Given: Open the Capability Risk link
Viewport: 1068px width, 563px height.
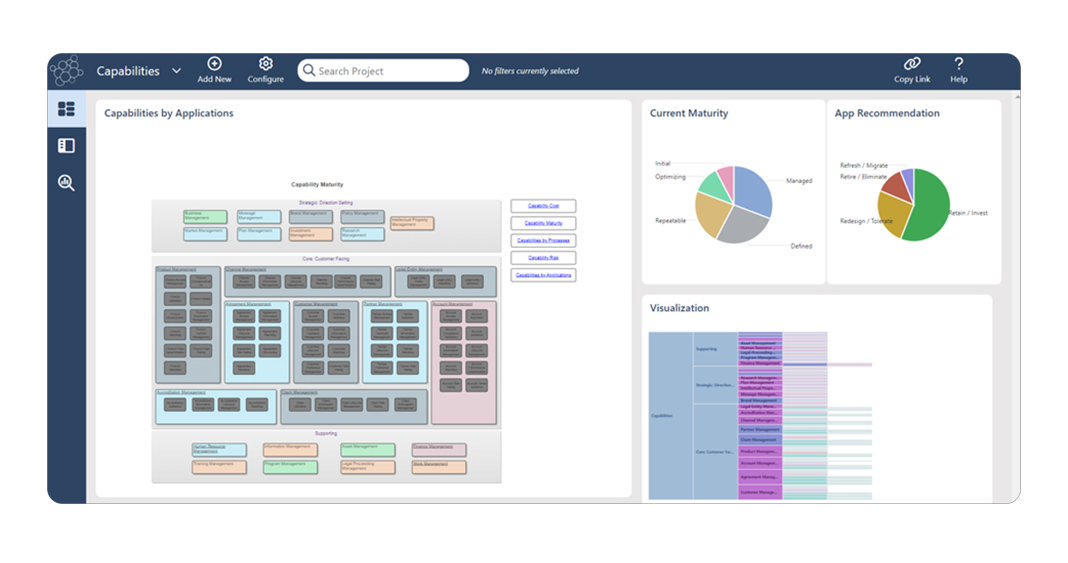Looking at the screenshot, I should coord(543,258).
